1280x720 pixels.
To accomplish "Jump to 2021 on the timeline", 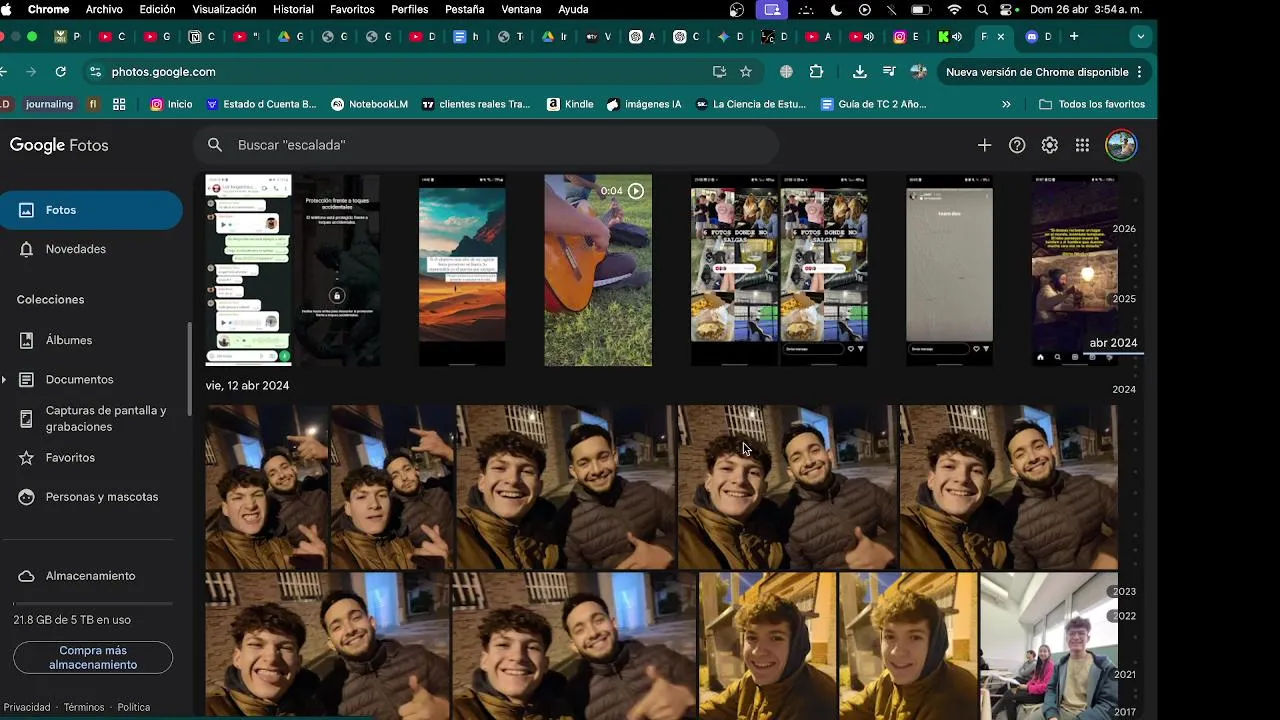I will click(1124, 675).
